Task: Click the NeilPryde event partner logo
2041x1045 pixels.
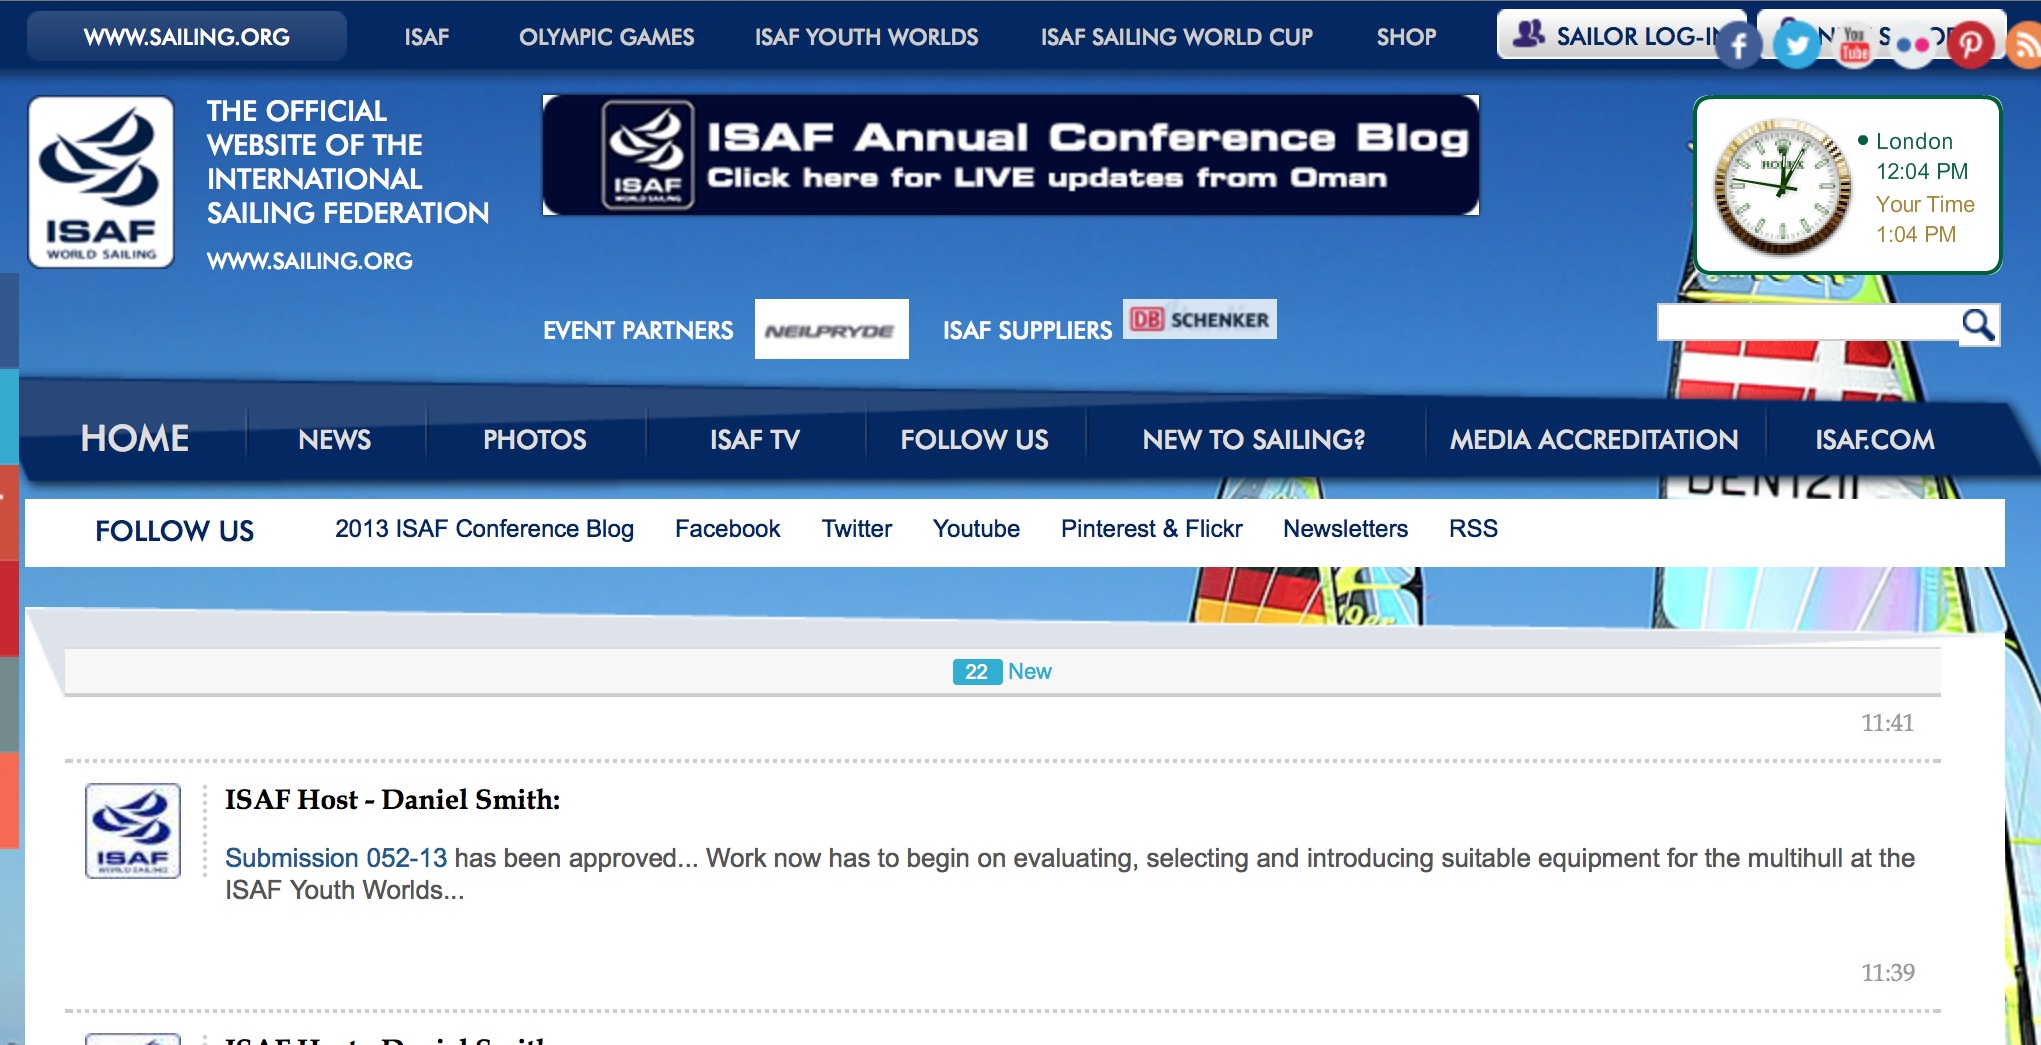Action: (x=831, y=329)
